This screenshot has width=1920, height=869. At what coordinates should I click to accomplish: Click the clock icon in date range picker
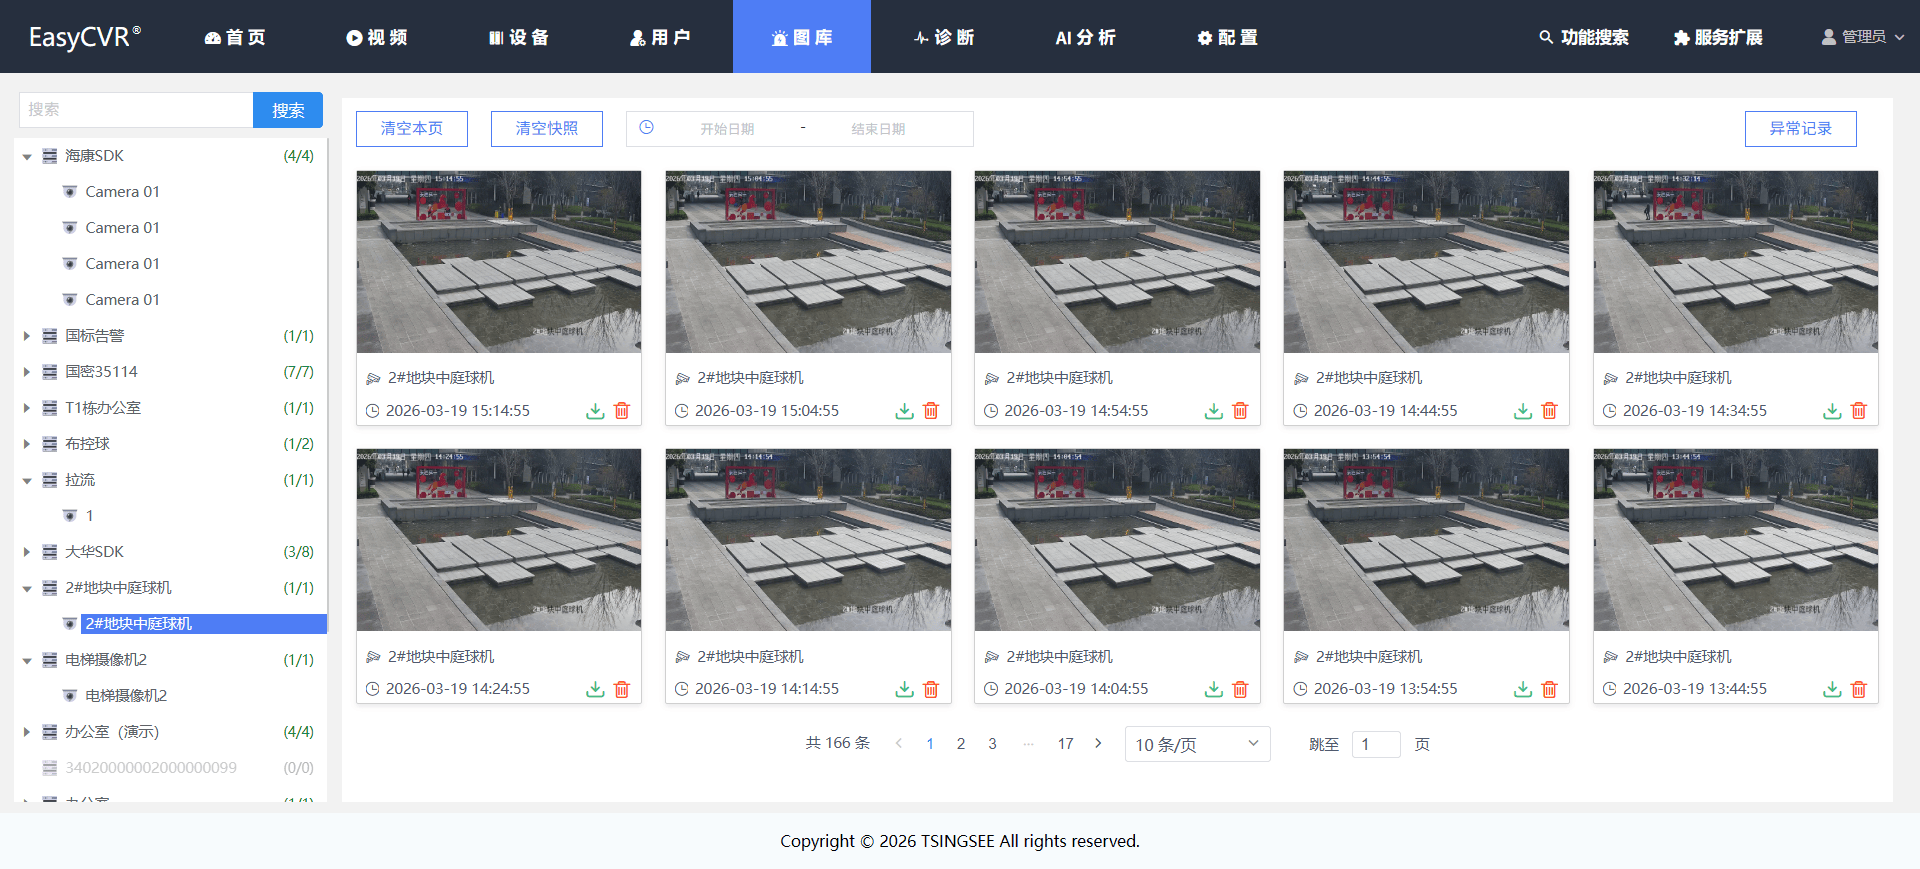pyautogui.click(x=646, y=128)
